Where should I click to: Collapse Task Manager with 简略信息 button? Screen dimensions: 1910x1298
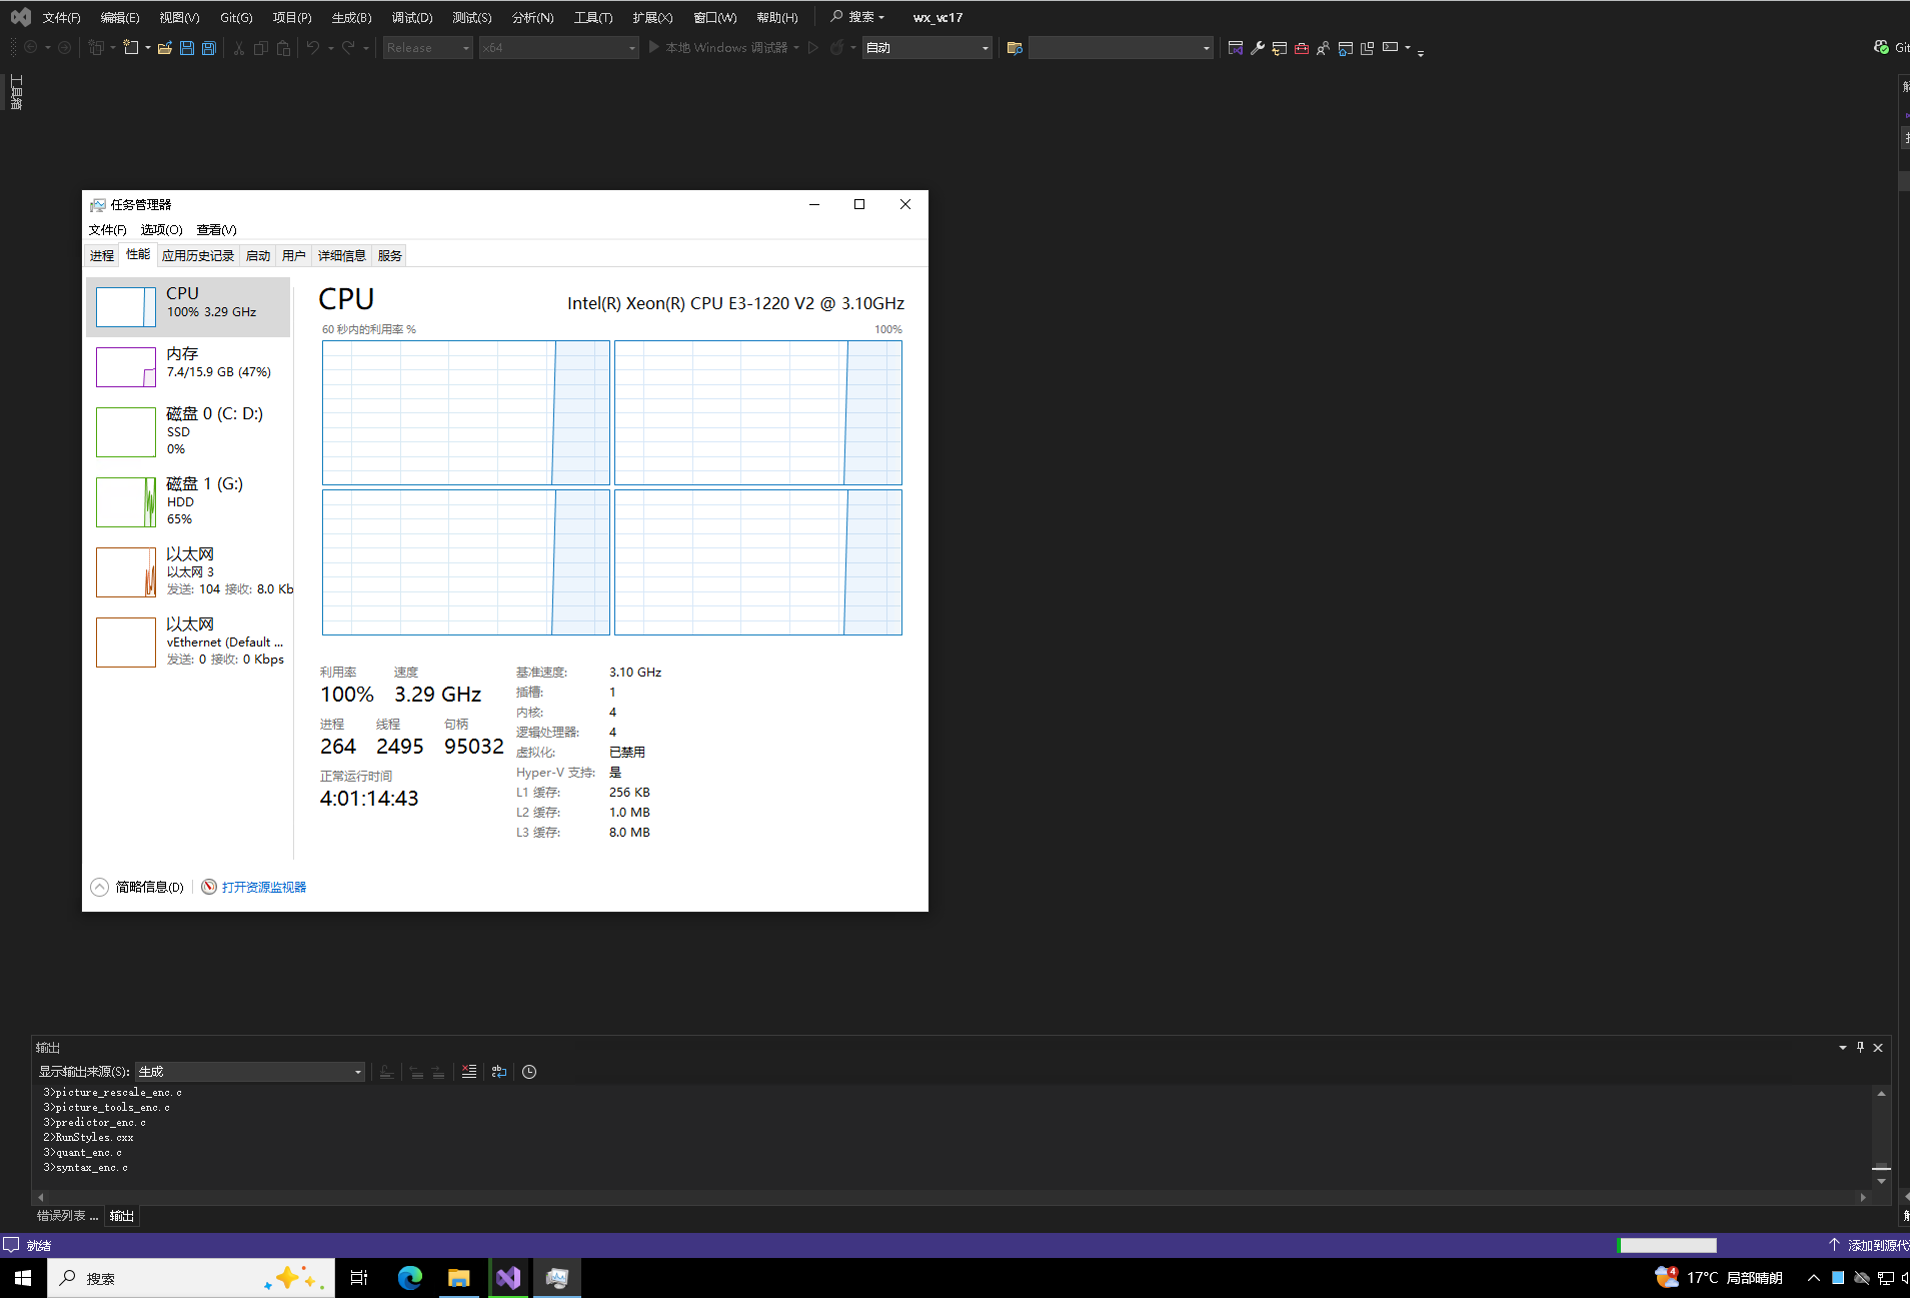click(x=138, y=887)
